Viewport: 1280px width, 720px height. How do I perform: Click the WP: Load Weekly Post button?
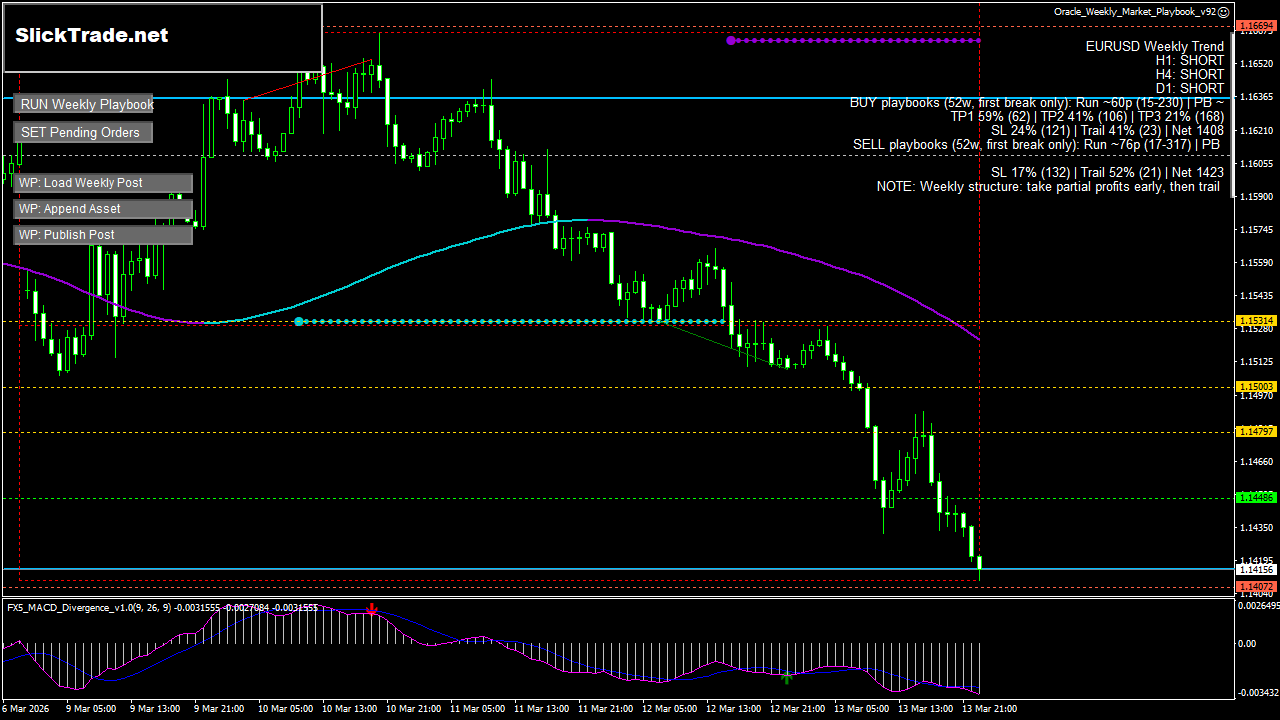[103, 183]
